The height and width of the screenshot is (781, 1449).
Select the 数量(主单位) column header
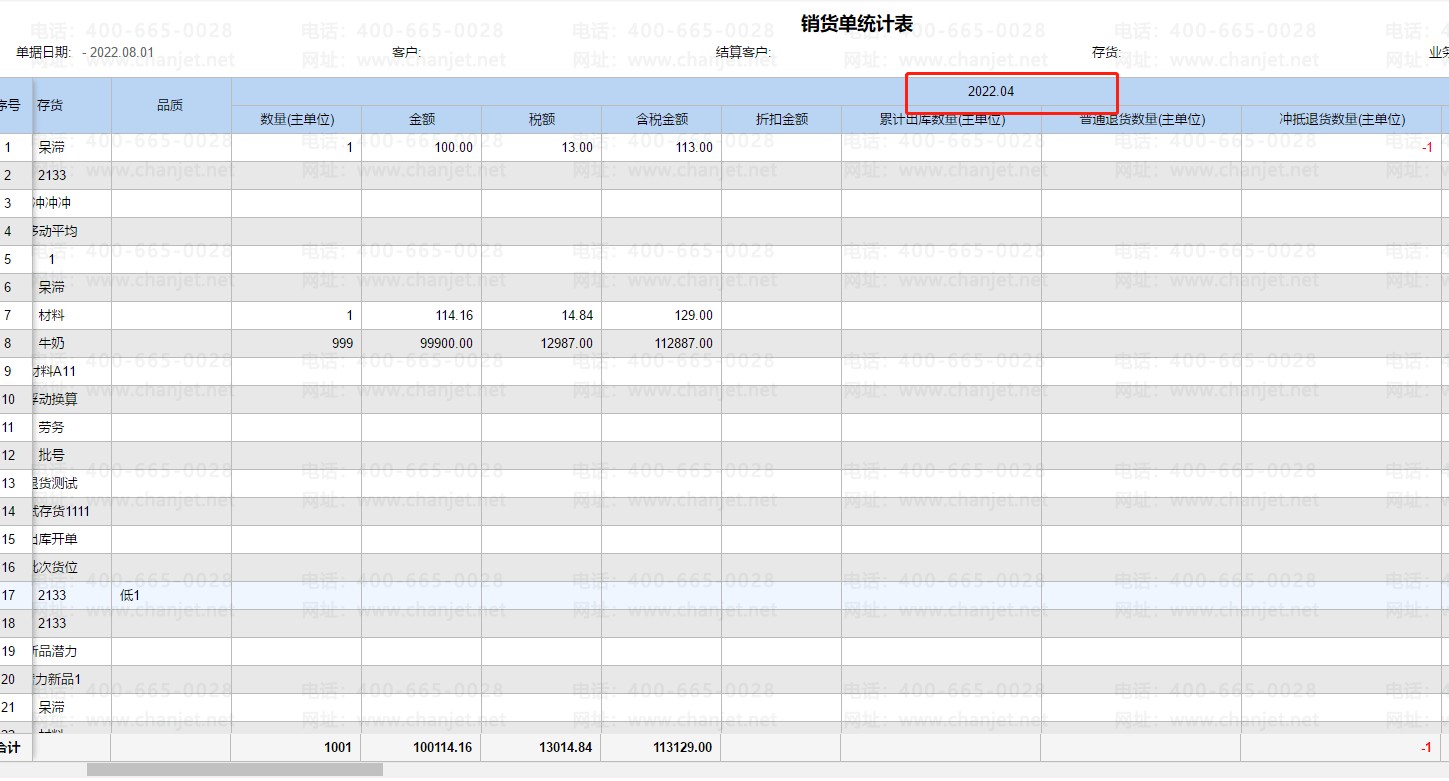pos(297,119)
